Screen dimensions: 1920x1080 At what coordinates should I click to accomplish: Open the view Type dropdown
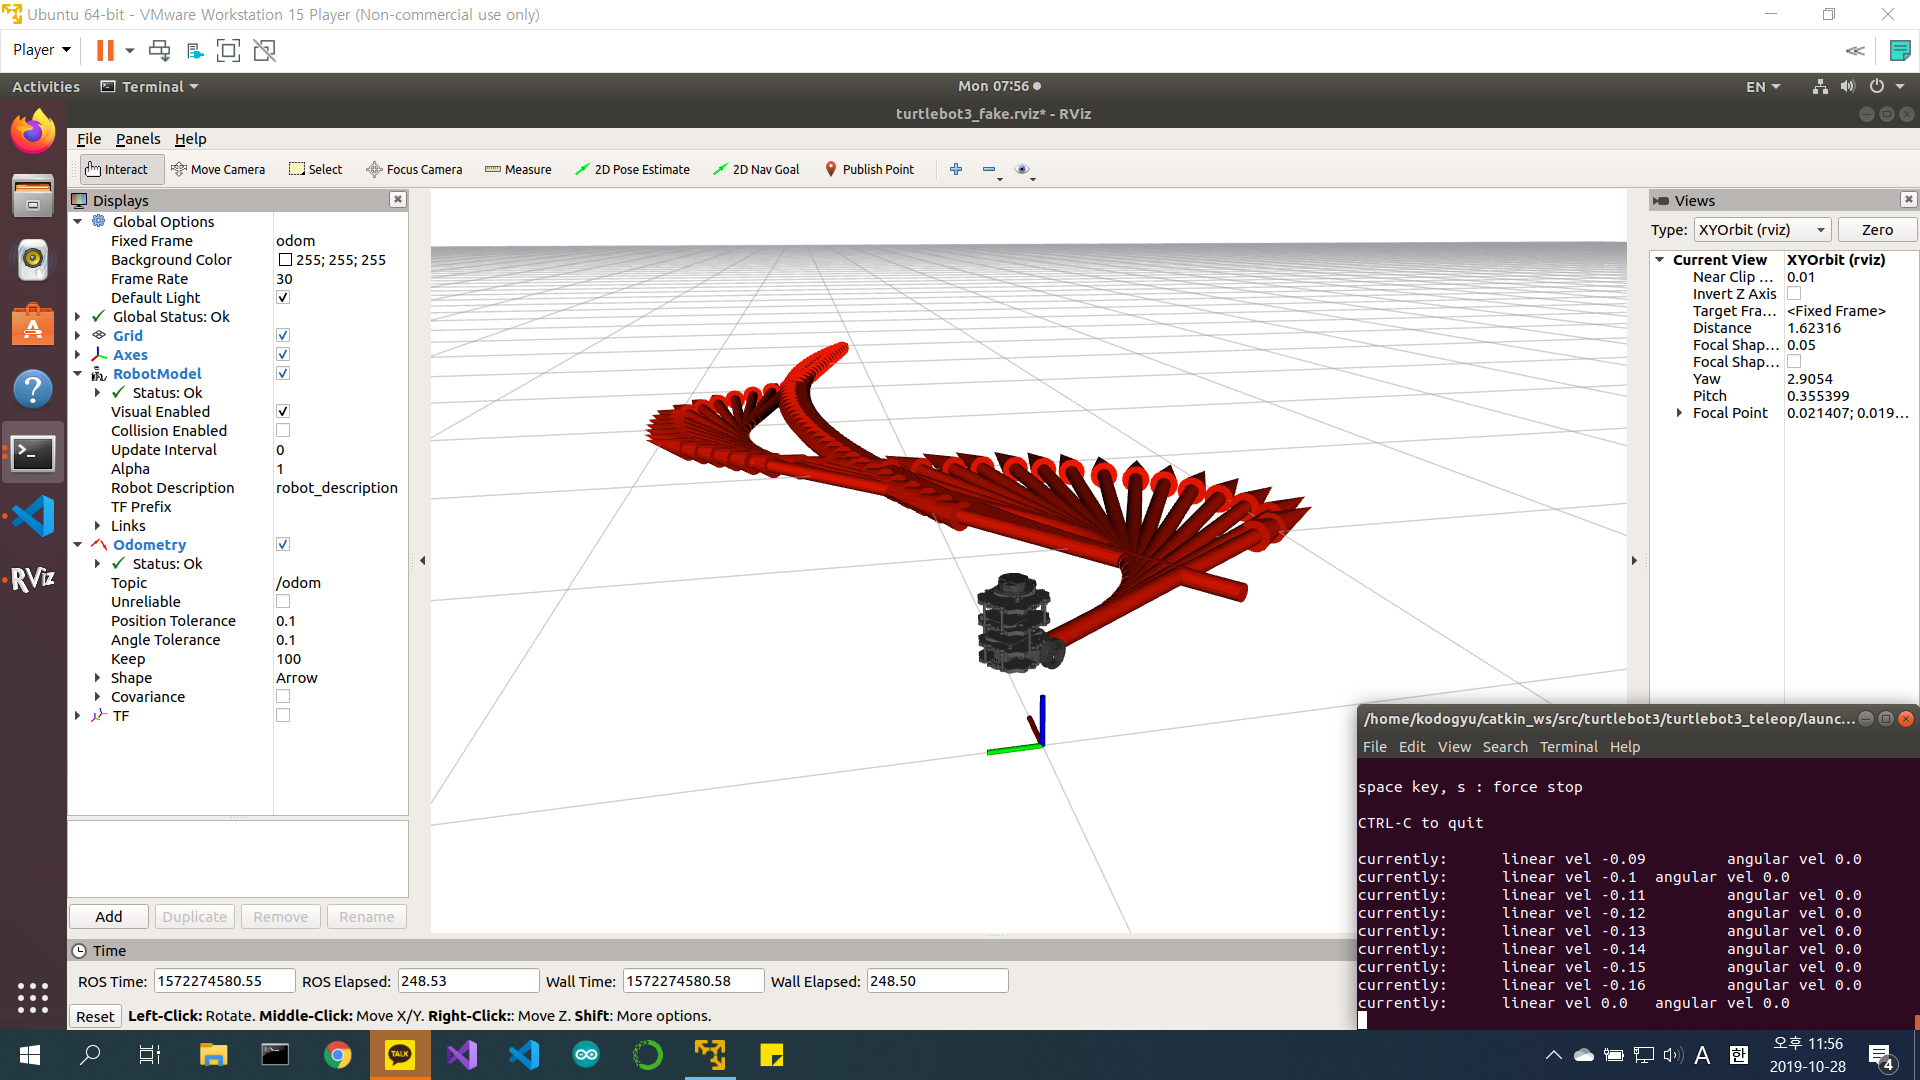point(1762,230)
